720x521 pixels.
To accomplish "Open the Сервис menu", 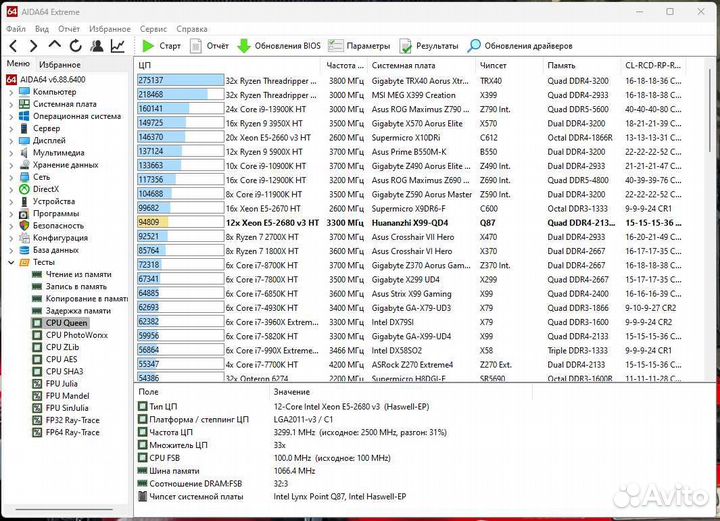I will click(153, 29).
